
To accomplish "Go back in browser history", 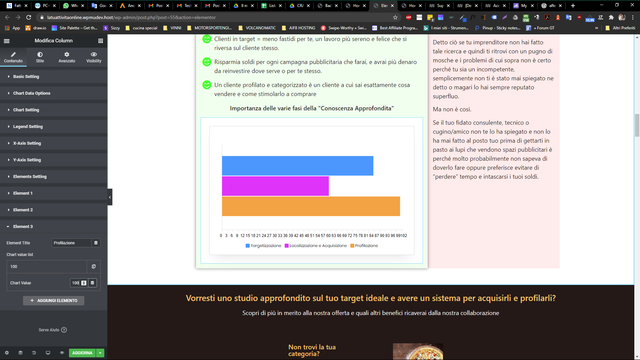I will (x=7, y=18).
